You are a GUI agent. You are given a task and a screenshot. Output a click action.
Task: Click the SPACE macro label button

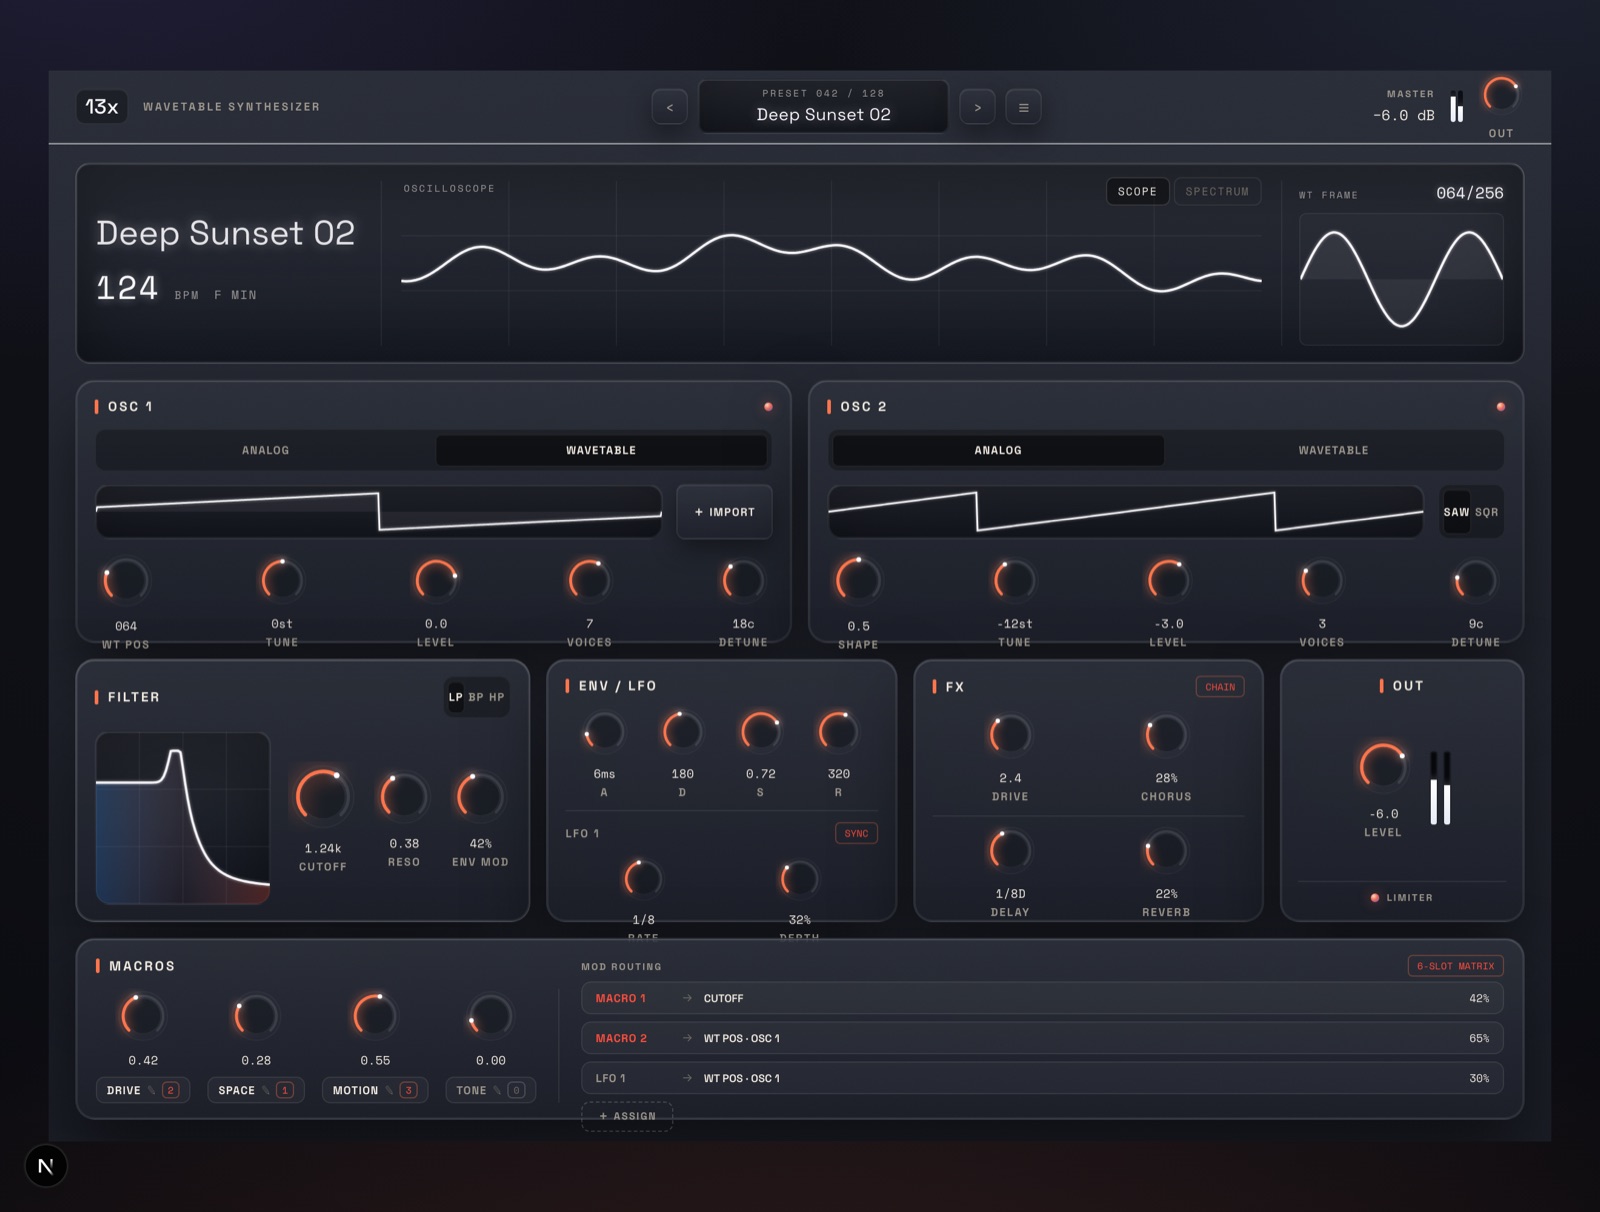[256, 1090]
